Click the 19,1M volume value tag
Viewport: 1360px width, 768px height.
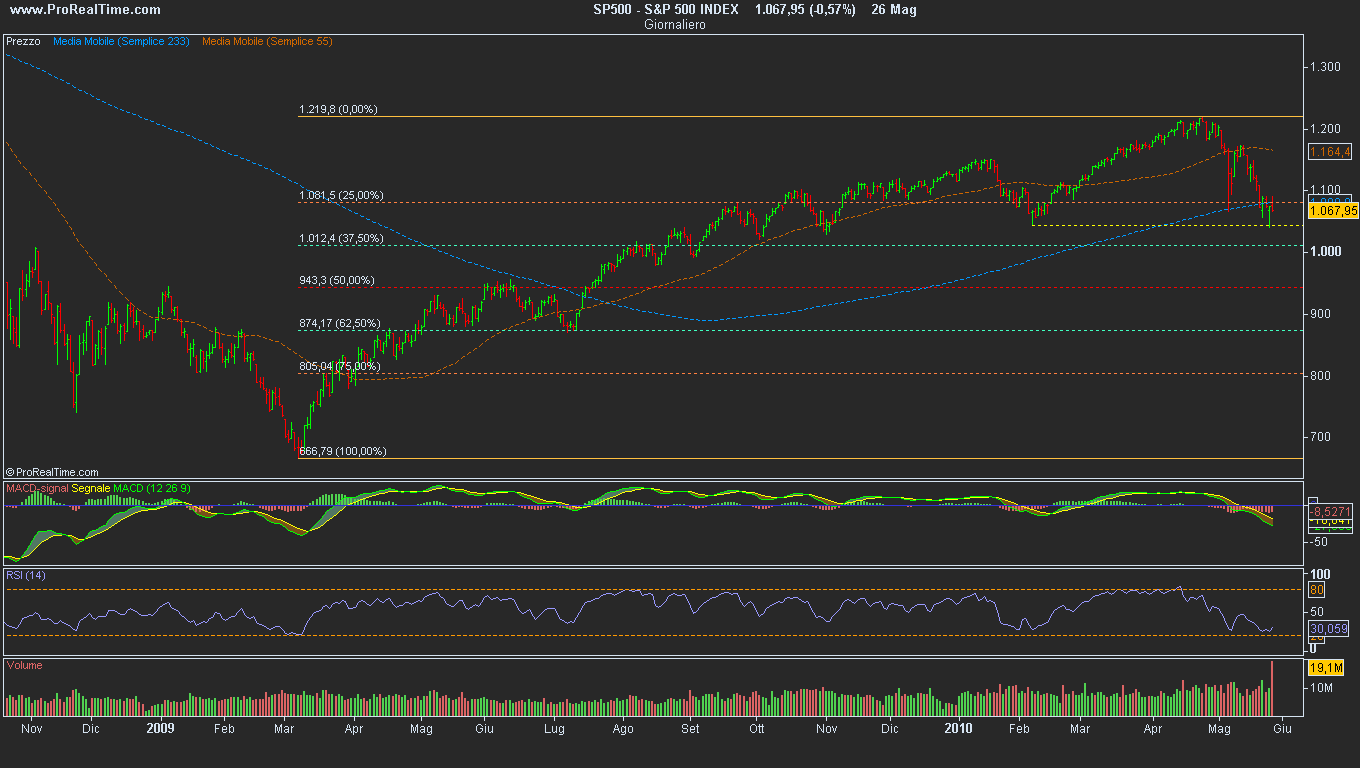[1325, 667]
